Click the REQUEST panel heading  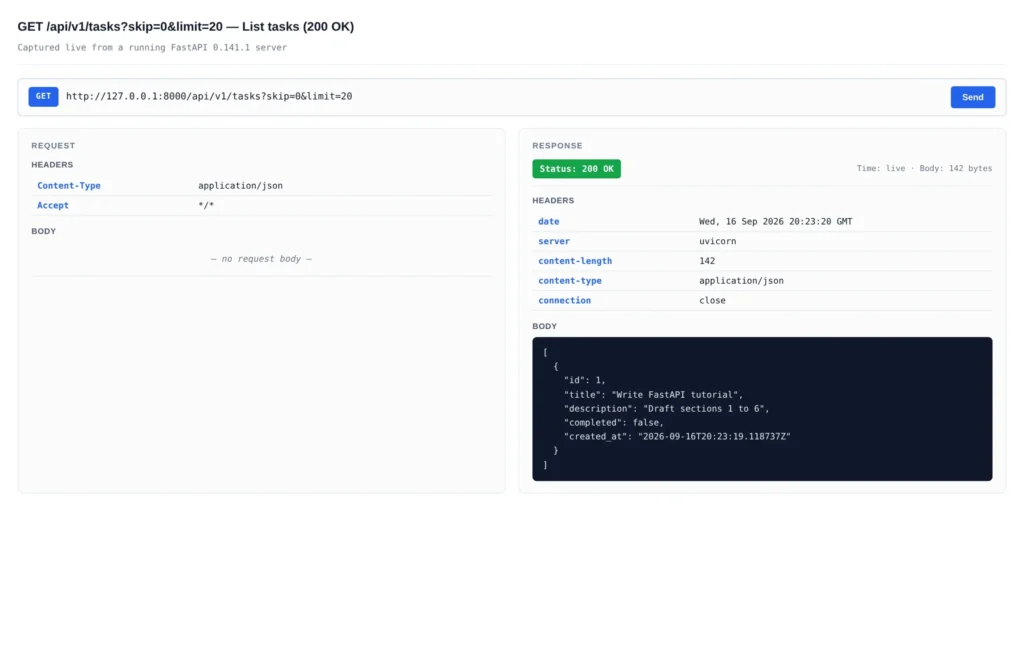click(53, 146)
